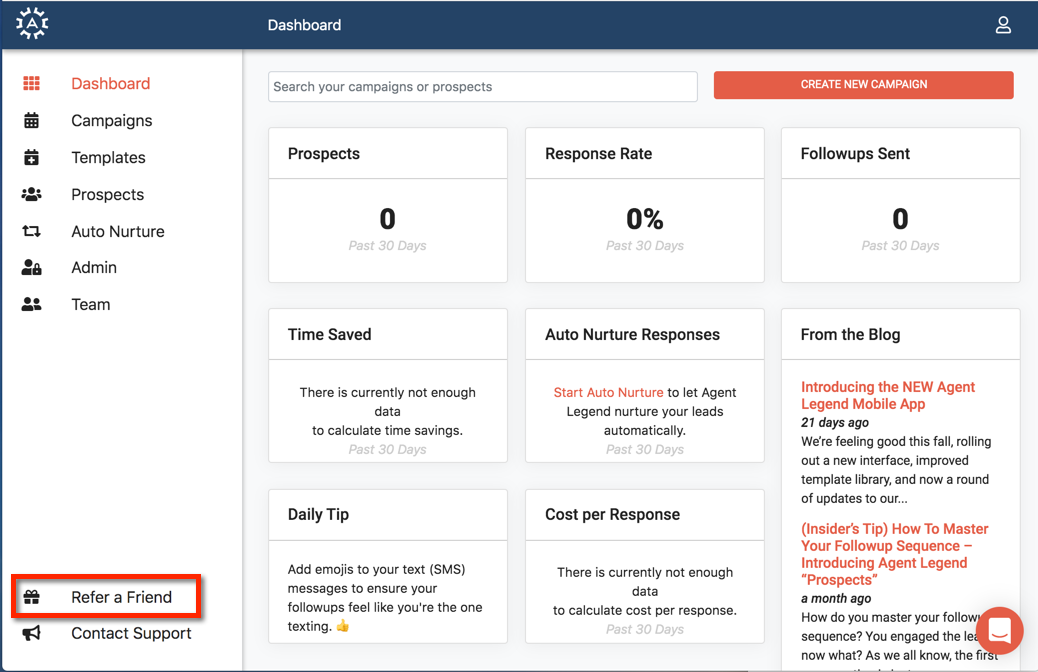Screen dimensions: 1038x672
Task: Follow the Start Auto Nurture link
Action: 608,393
